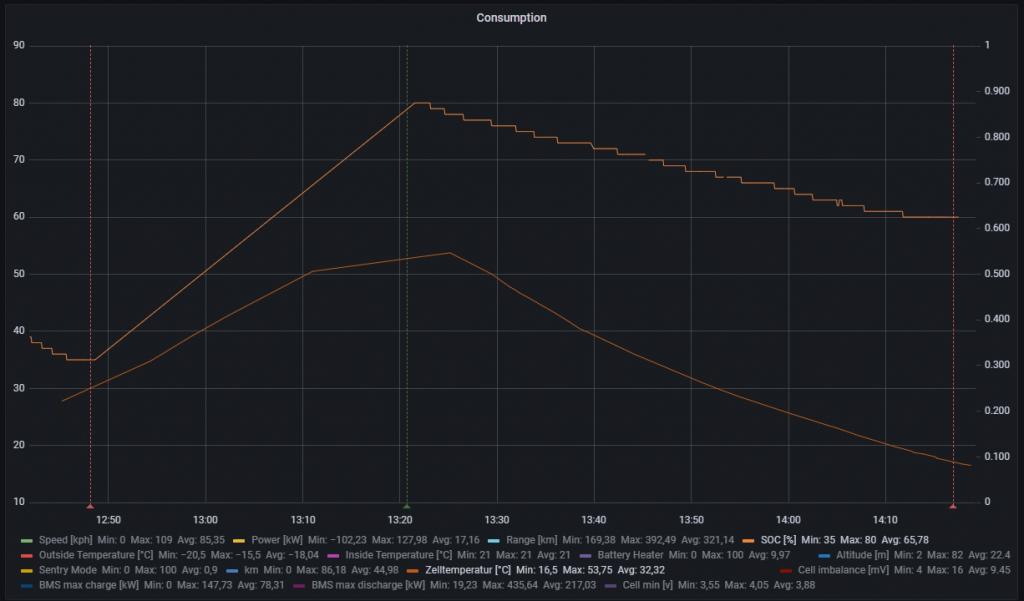This screenshot has height=601, width=1024.
Task: Click Altitude 'Max: 82' legend value
Action: 945,555
